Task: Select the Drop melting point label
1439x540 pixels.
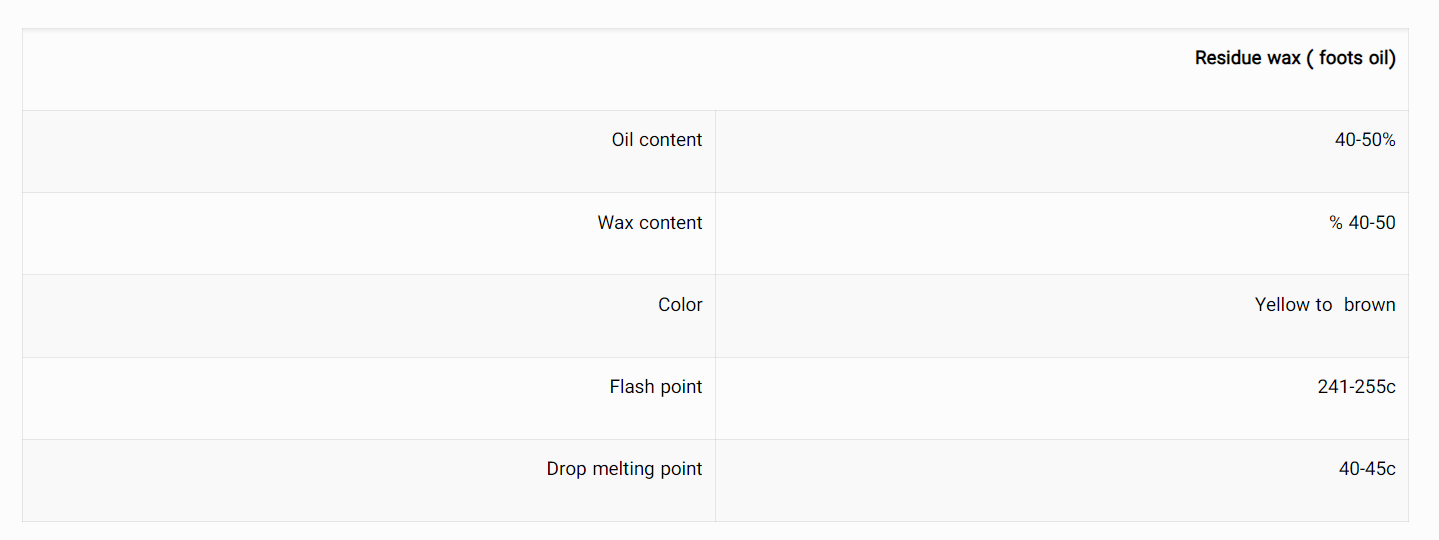Action: pos(625,468)
